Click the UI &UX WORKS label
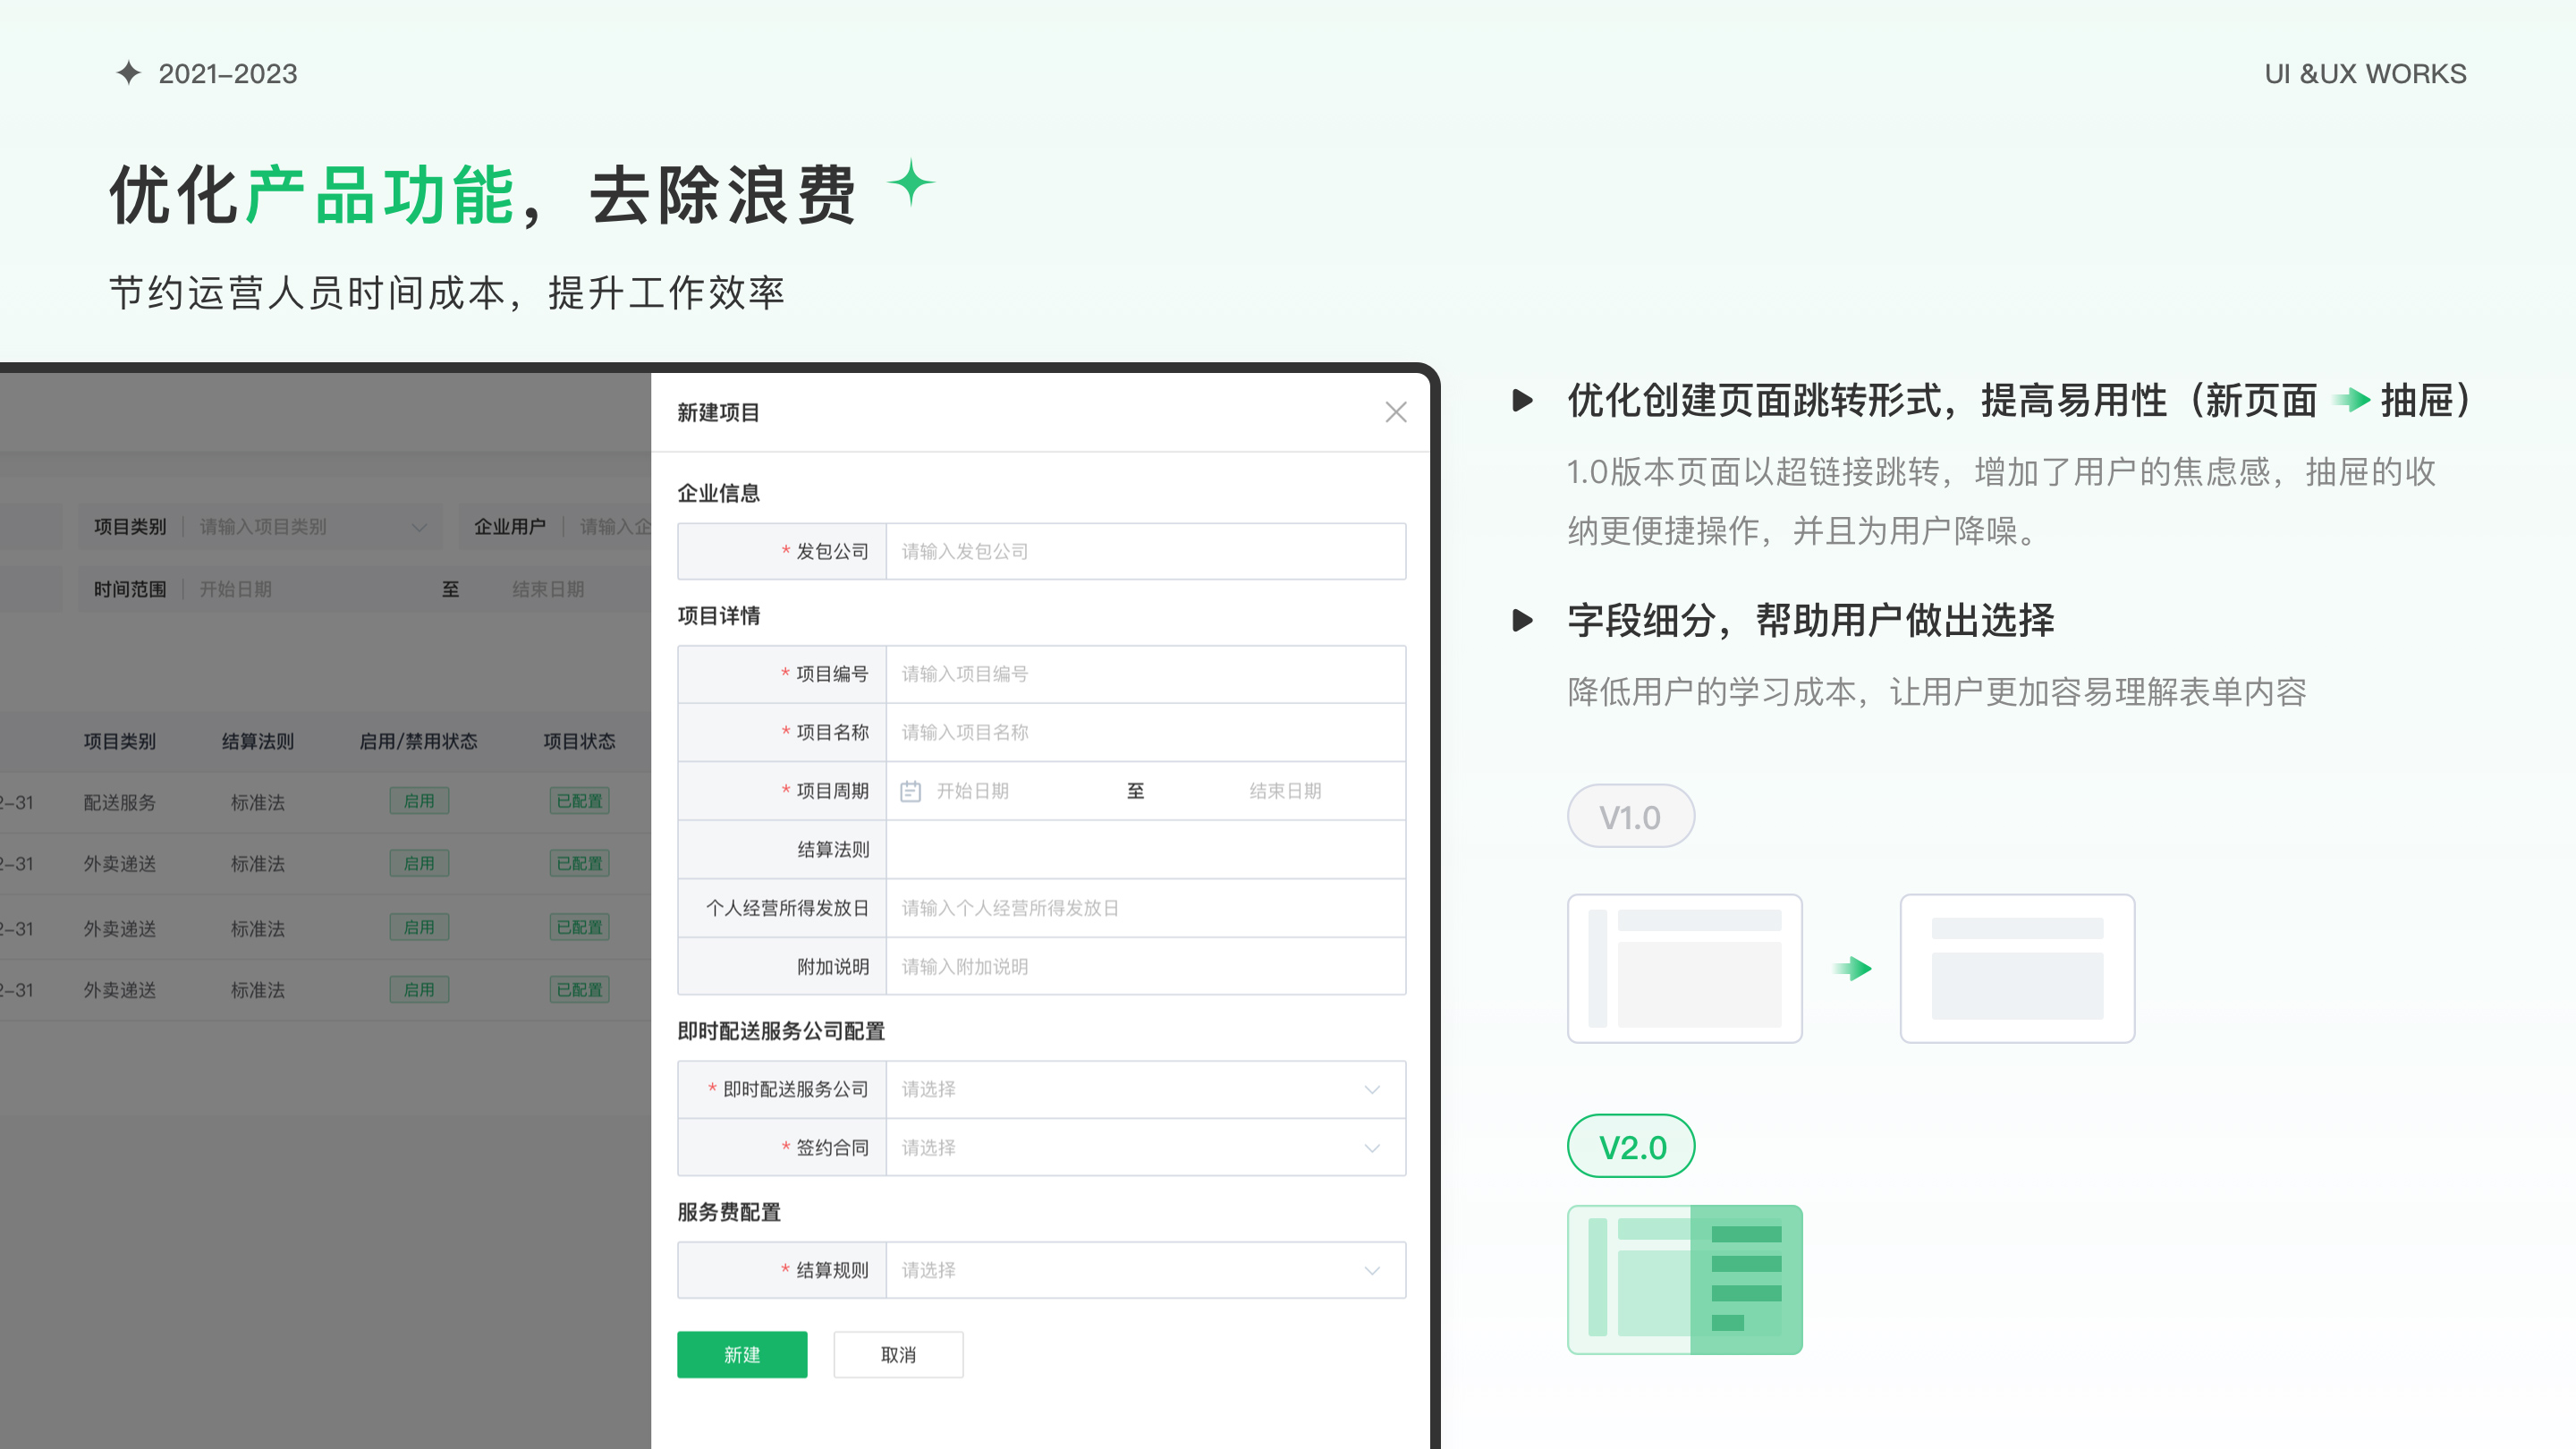 tap(2365, 74)
